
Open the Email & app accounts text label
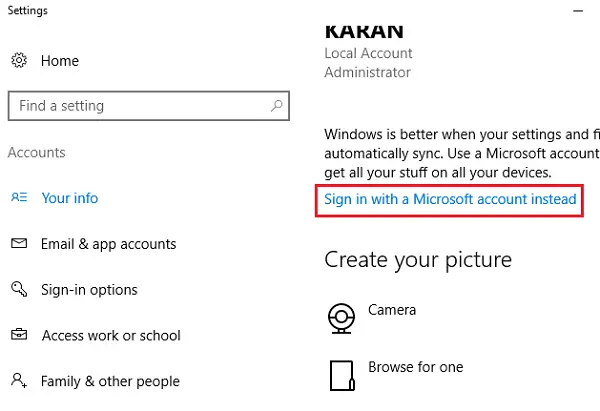(108, 244)
